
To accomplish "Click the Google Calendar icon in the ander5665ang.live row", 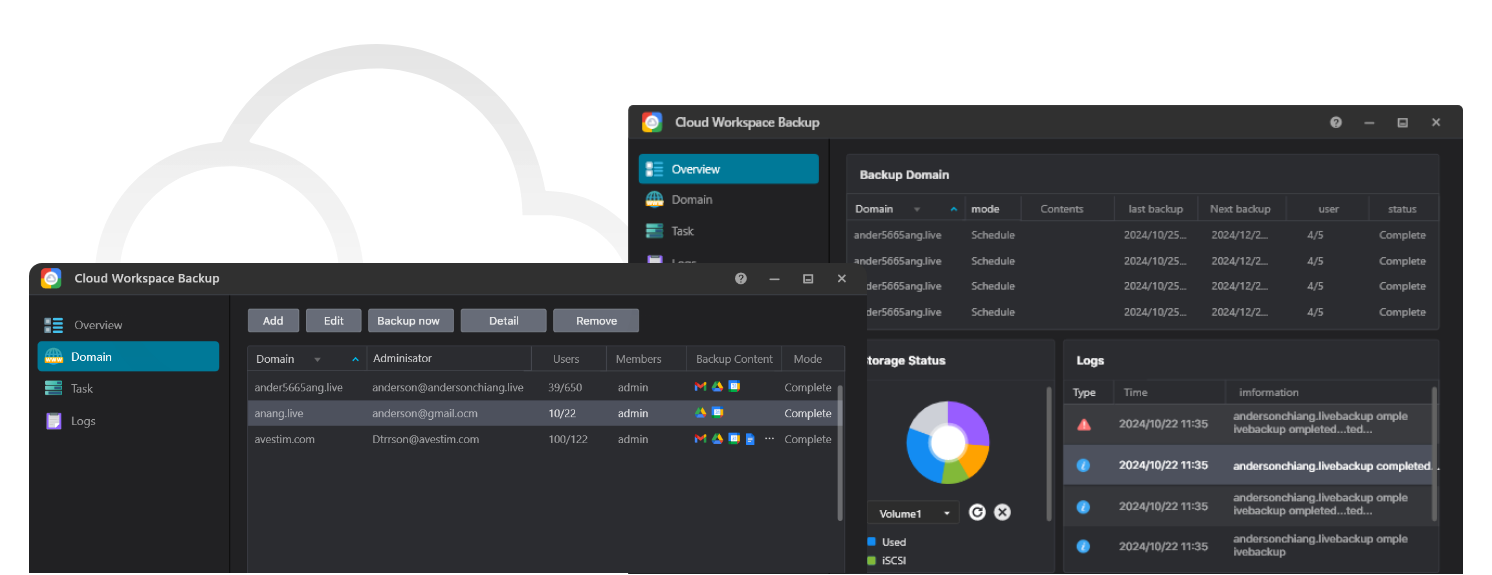I will pyautogui.click(x=734, y=387).
